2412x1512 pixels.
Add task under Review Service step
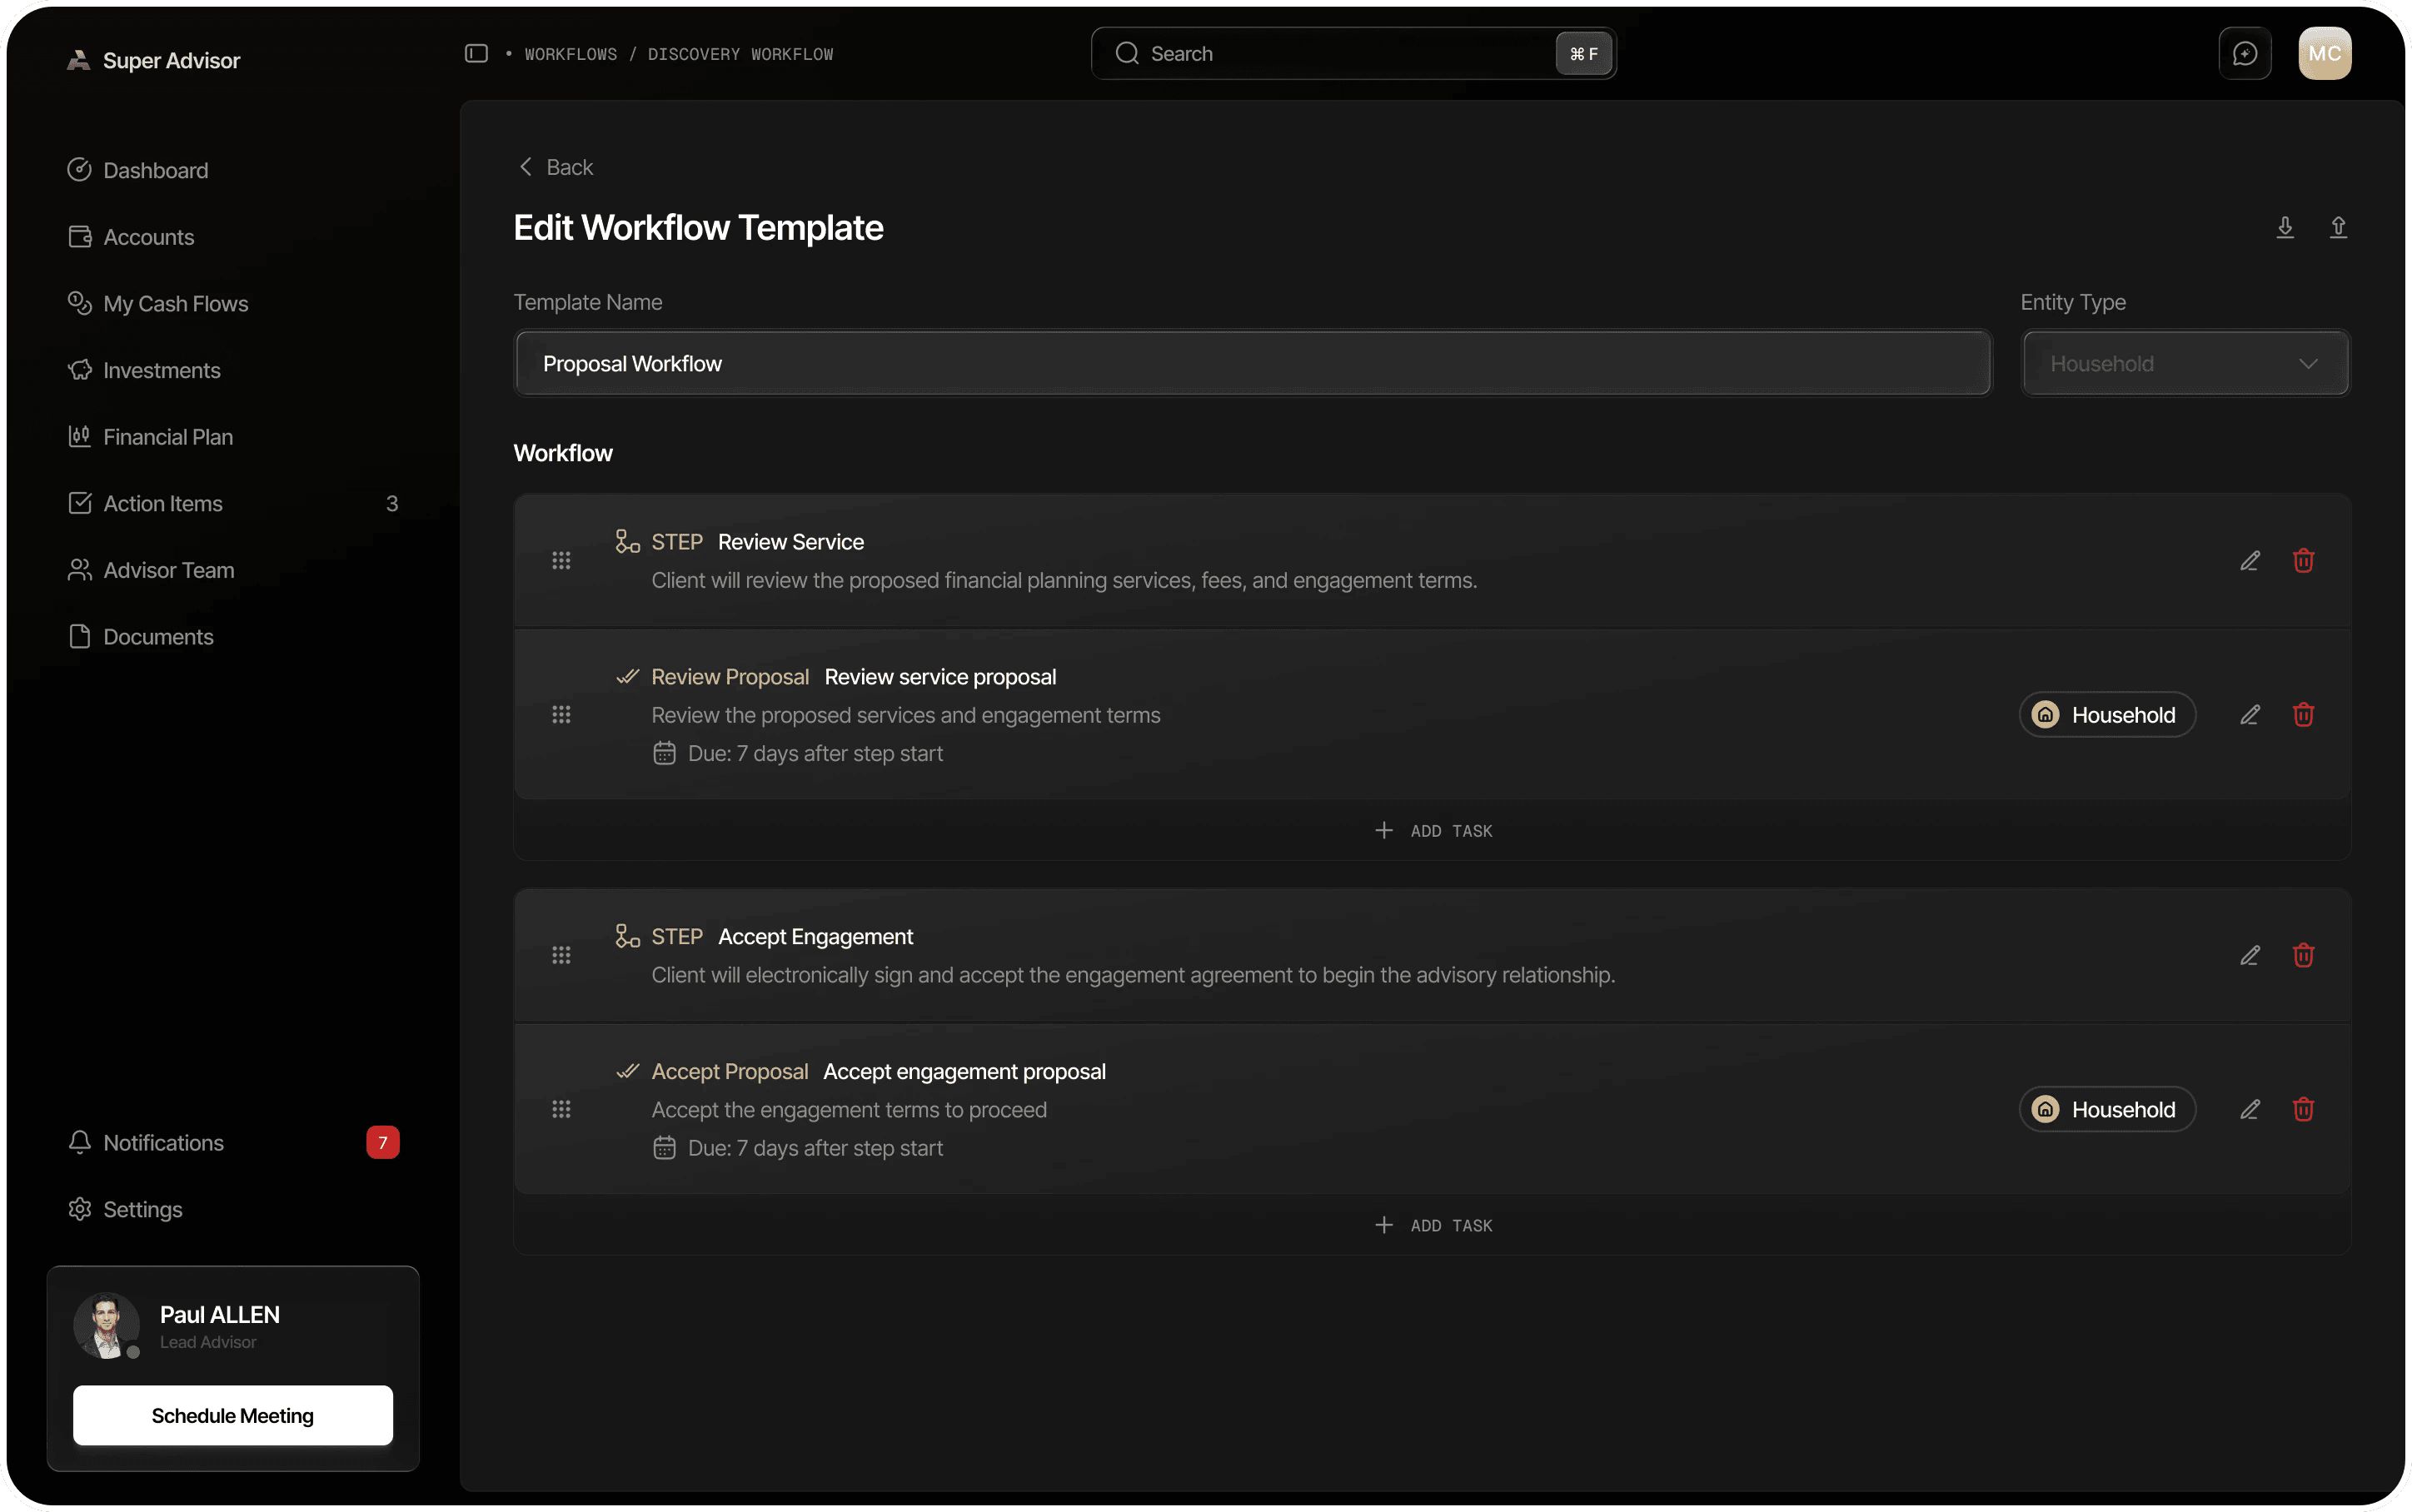coord(1433,831)
